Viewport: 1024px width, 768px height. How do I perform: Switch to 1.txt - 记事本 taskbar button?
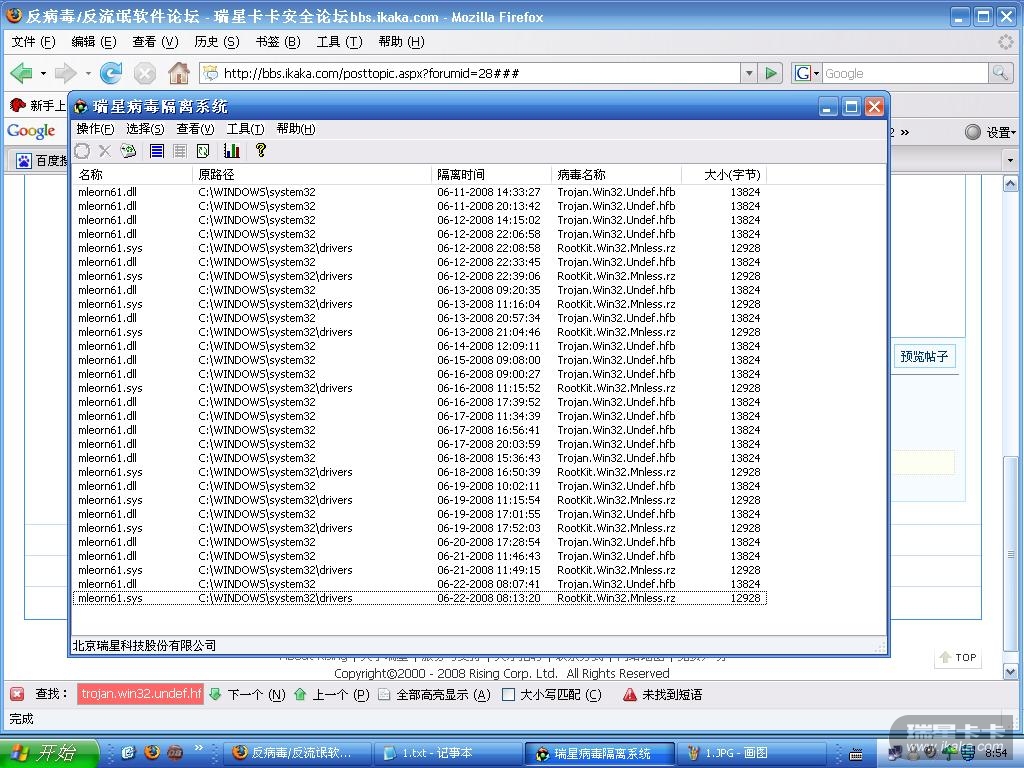449,753
